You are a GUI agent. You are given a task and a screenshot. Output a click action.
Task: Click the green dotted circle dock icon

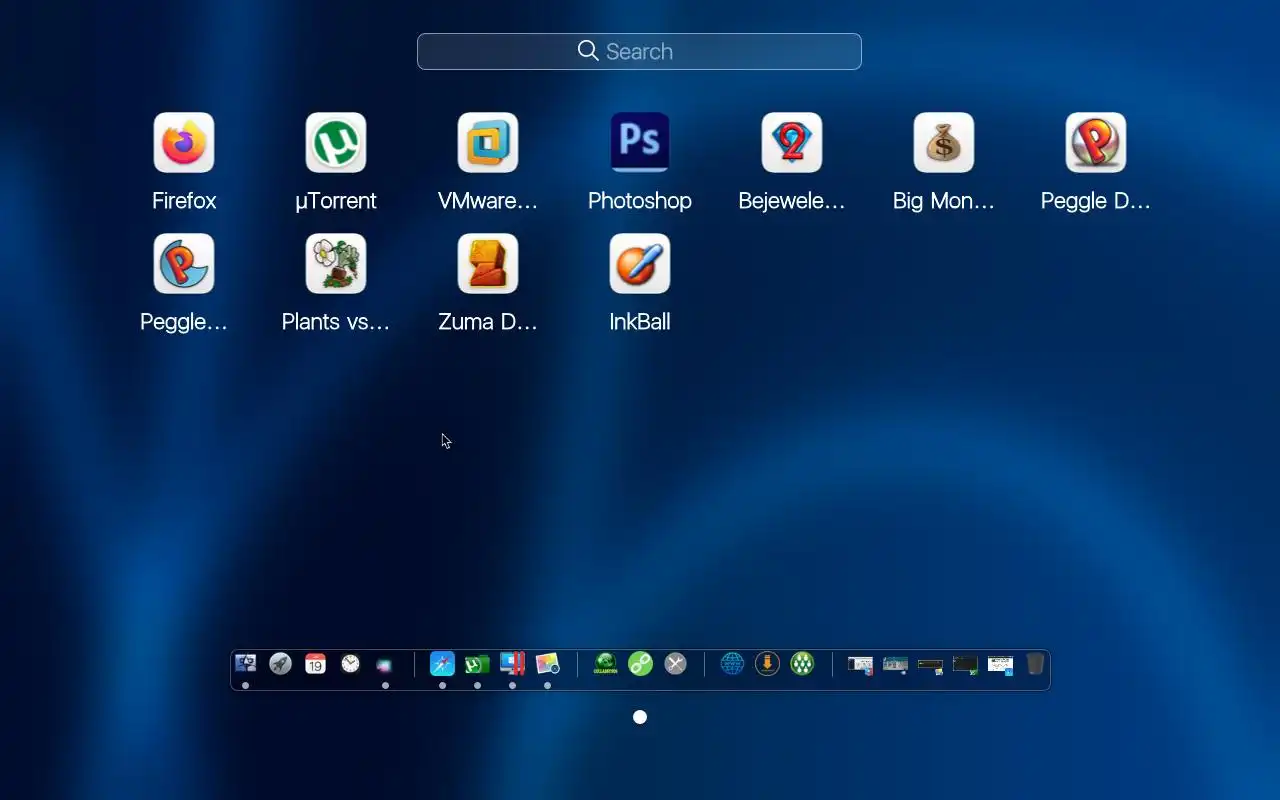802,664
